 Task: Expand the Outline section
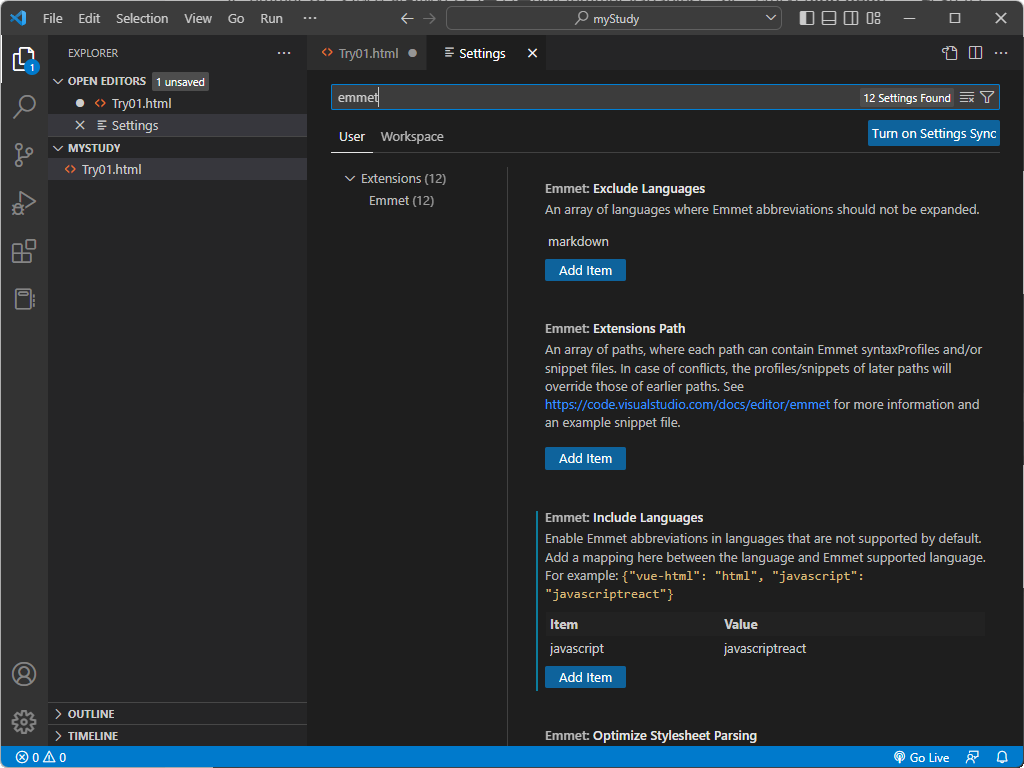coord(58,714)
